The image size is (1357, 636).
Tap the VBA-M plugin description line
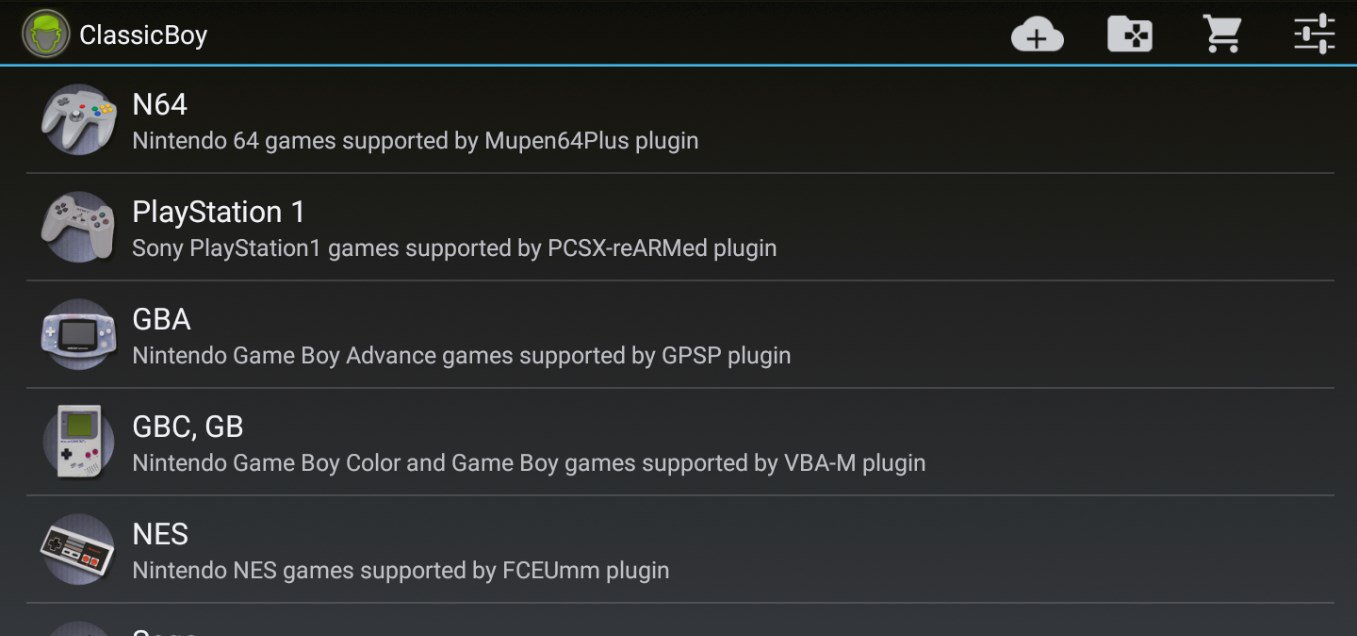[x=529, y=463]
